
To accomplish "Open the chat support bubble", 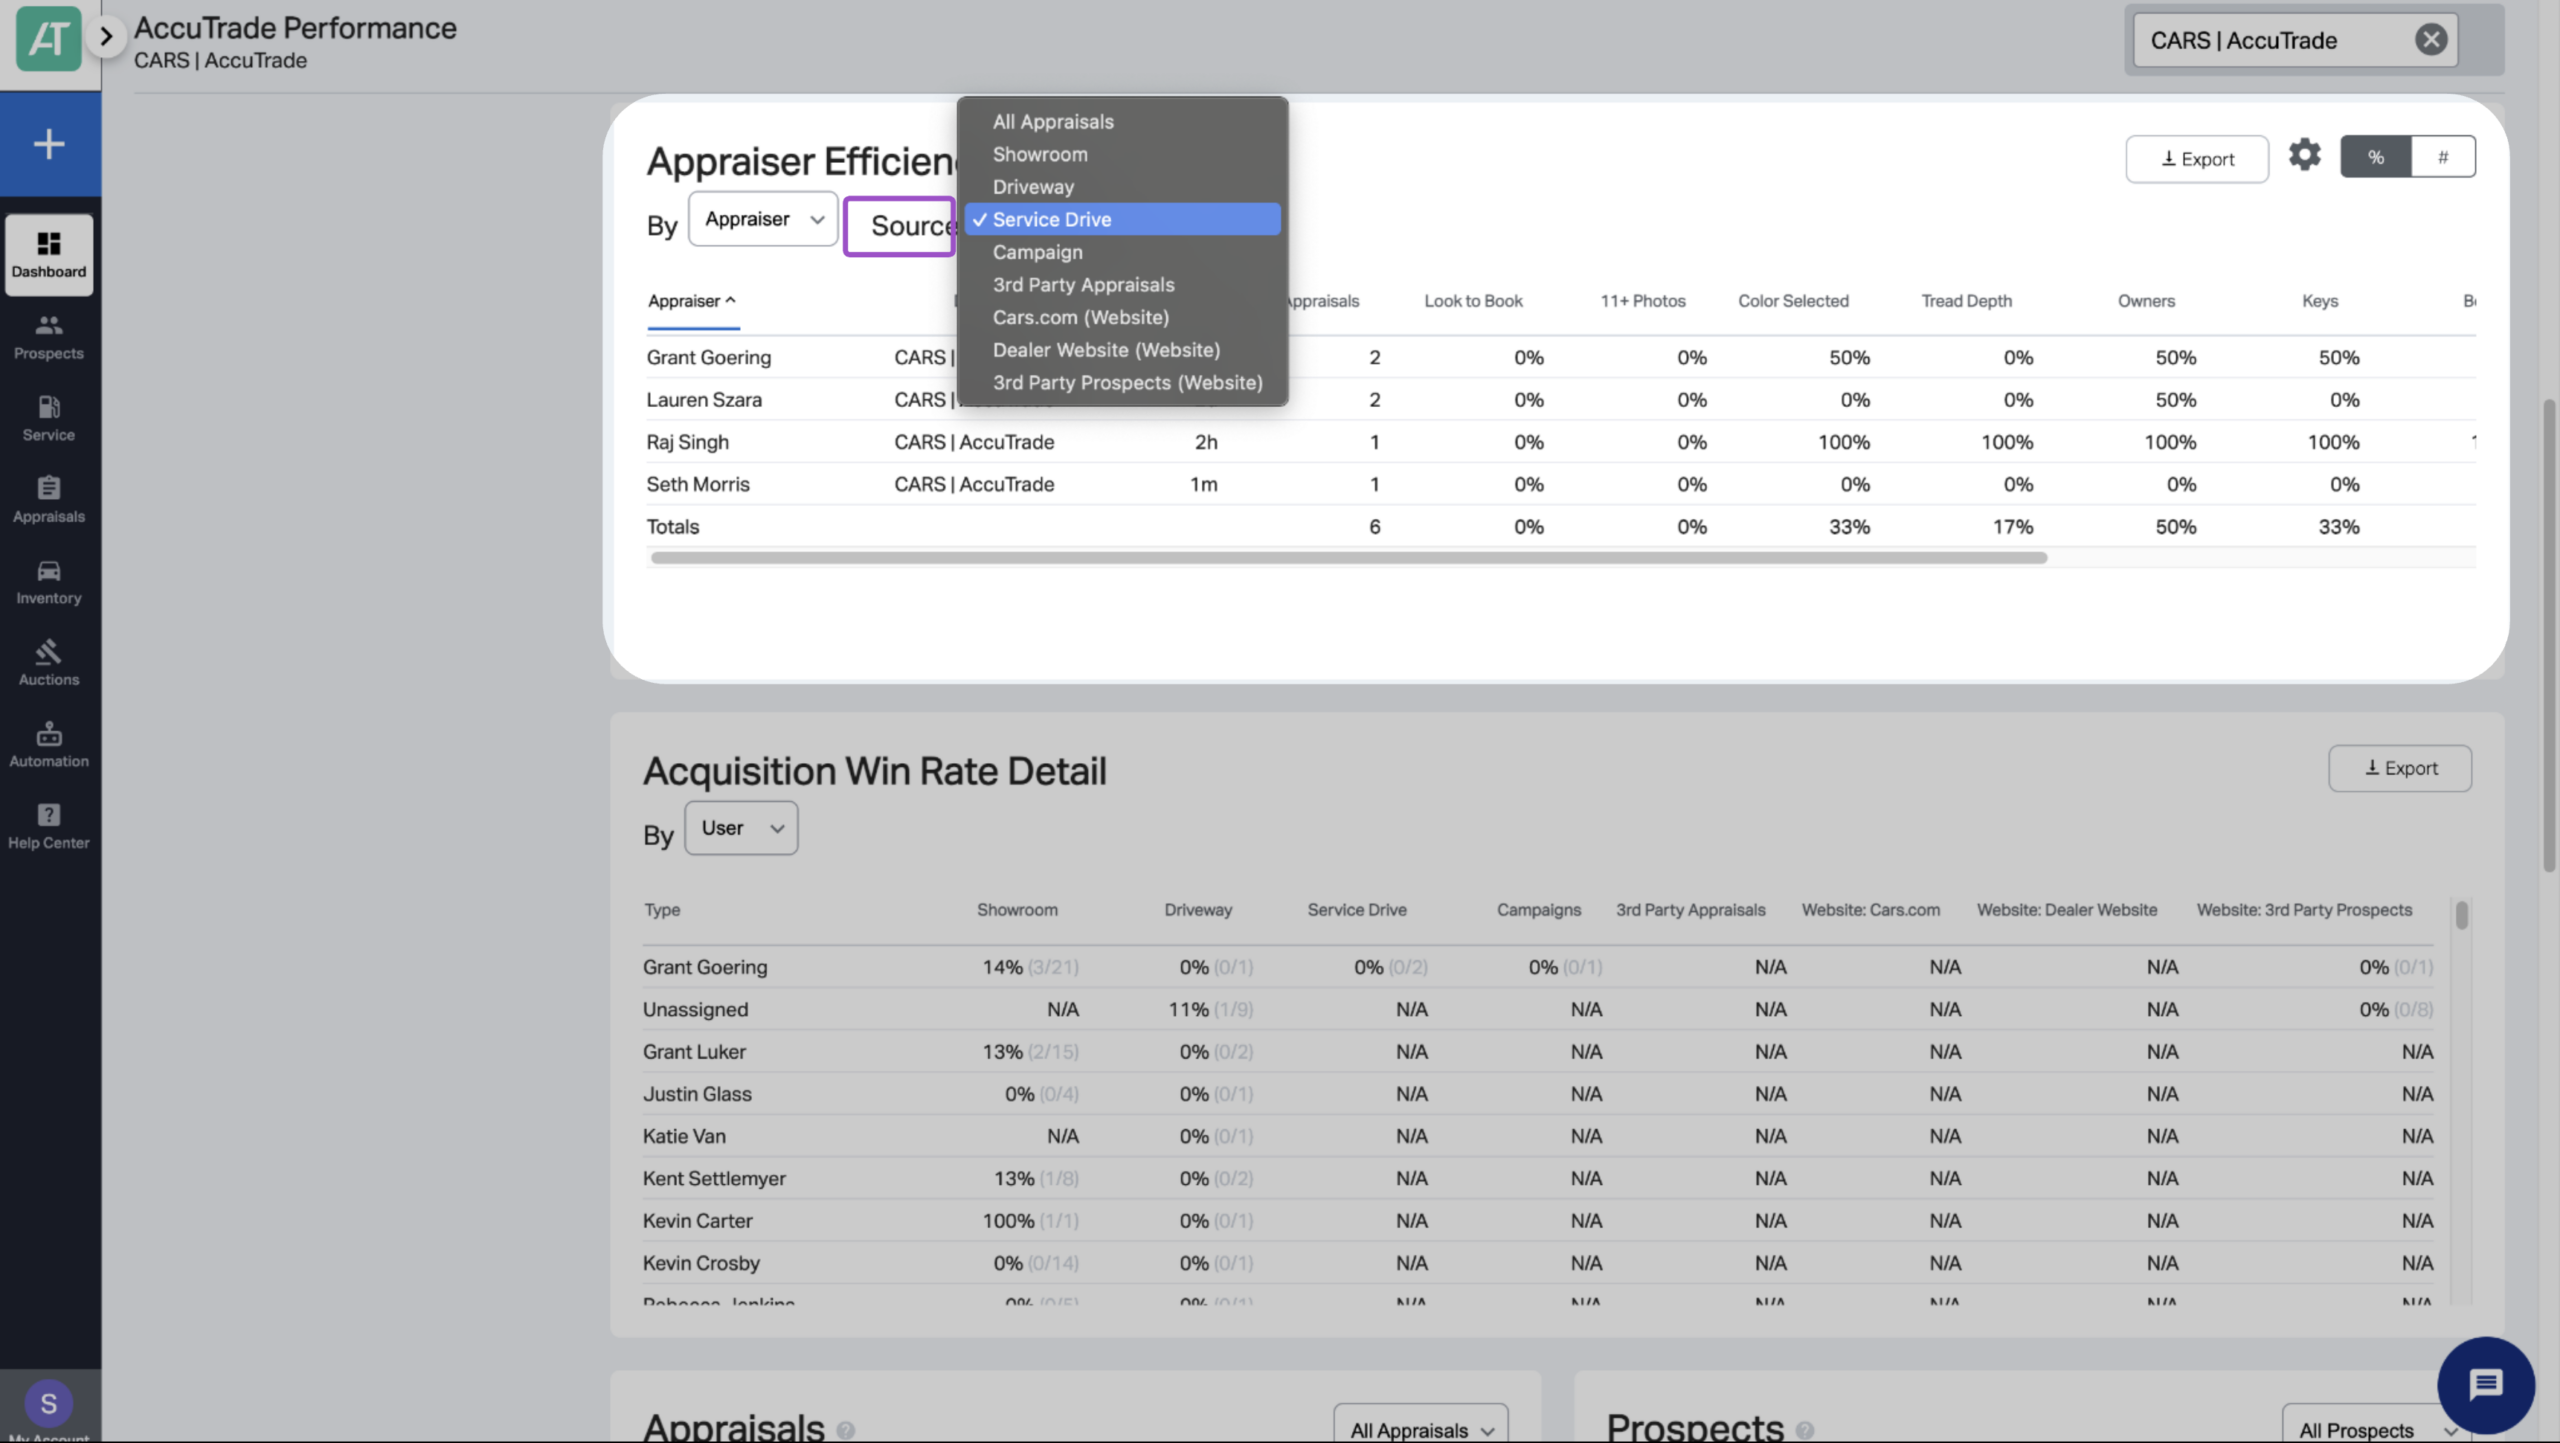I will click(2486, 1386).
